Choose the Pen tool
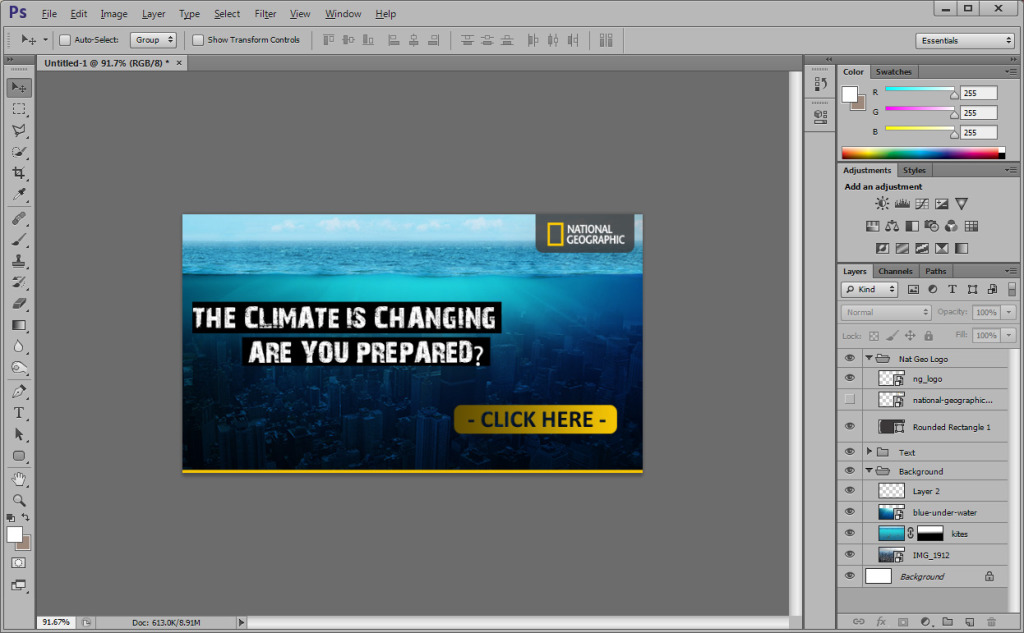Screen dimensions: 1024x633 pyautogui.click(x=19, y=391)
